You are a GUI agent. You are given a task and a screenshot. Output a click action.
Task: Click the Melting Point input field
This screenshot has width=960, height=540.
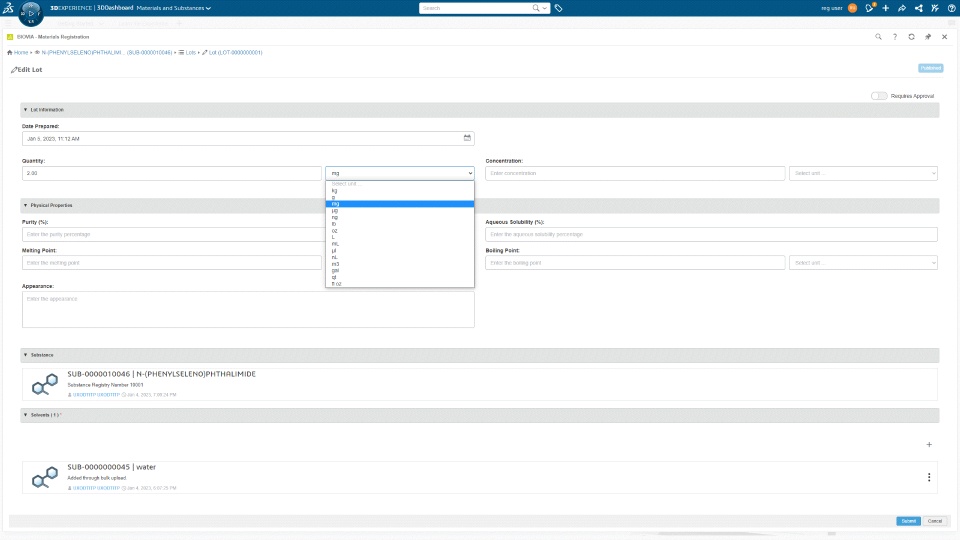[x=171, y=263]
